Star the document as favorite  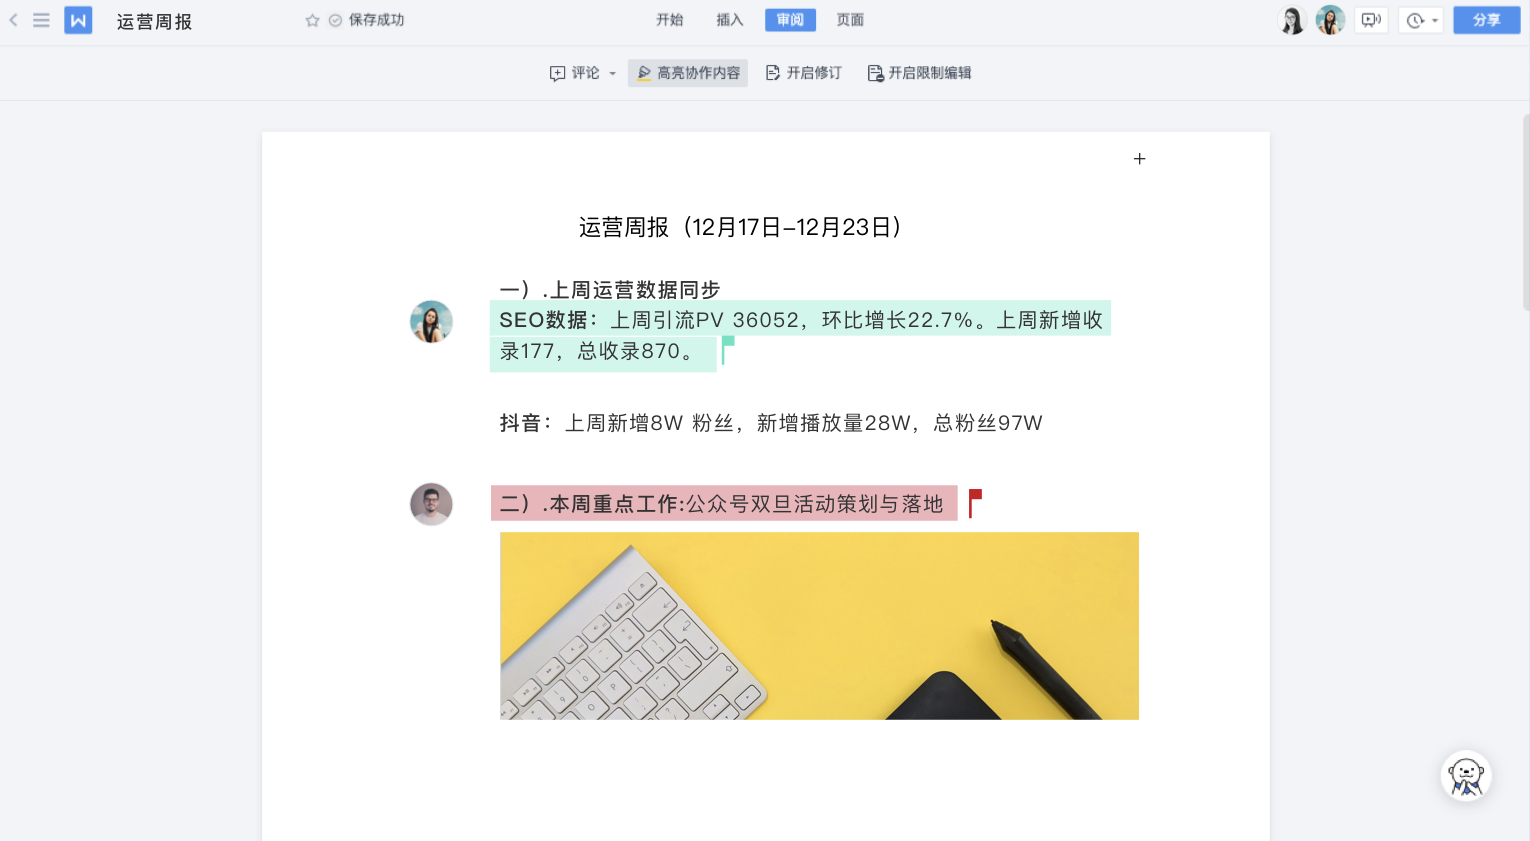click(312, 20)
